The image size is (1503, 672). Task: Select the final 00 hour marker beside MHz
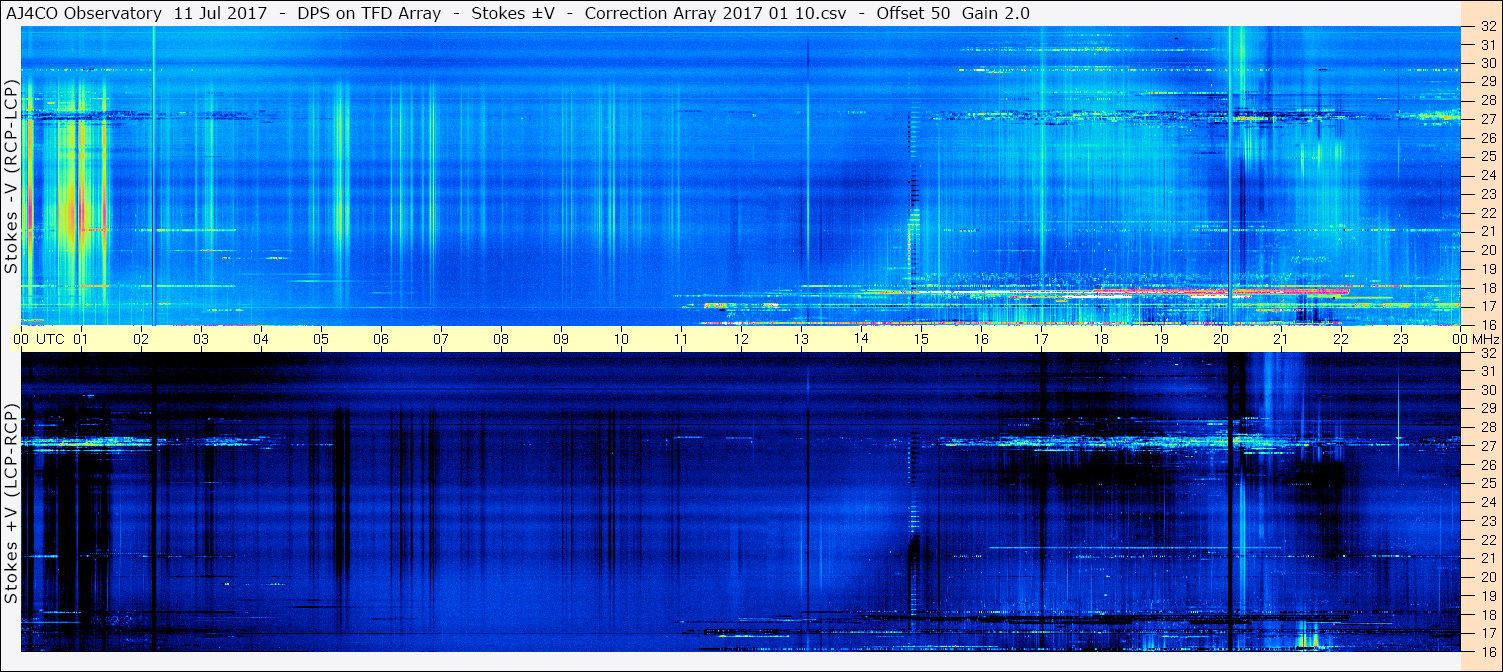[1459, 339]
